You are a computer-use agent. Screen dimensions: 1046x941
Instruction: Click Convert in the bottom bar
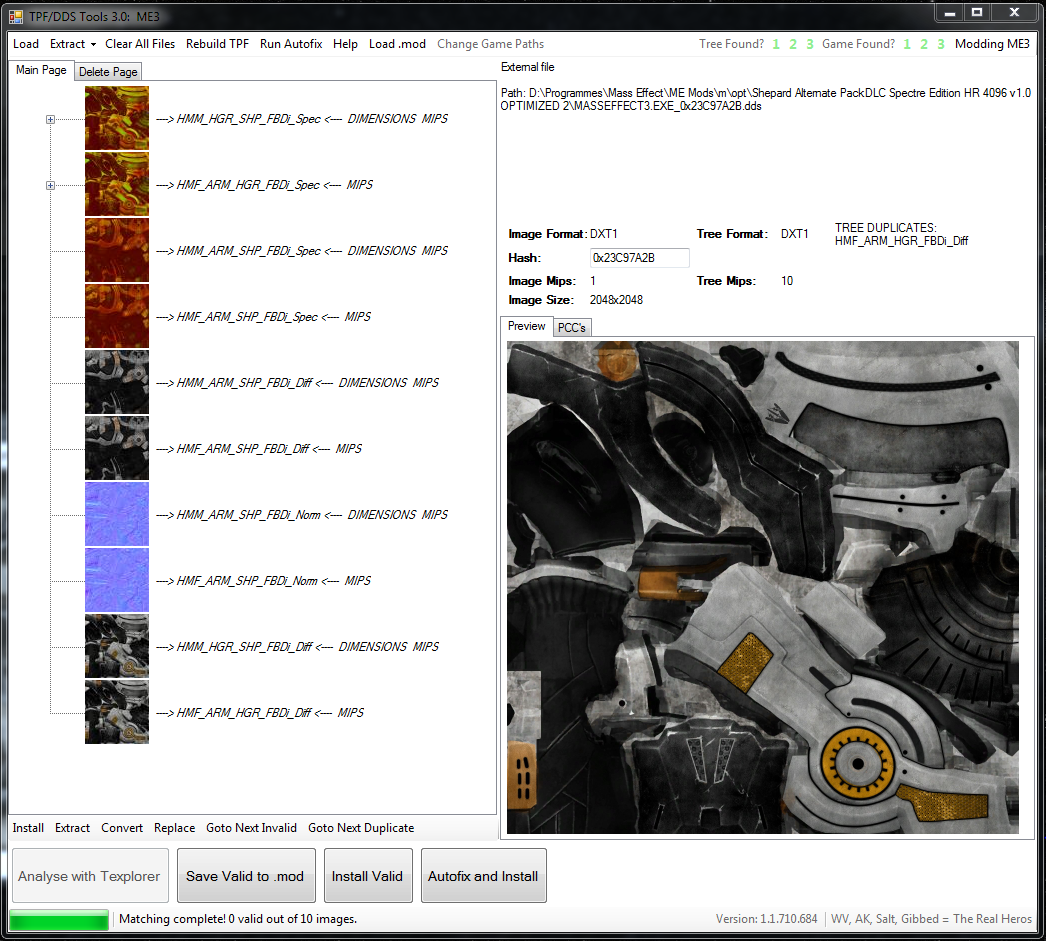[x=122, y=828]
